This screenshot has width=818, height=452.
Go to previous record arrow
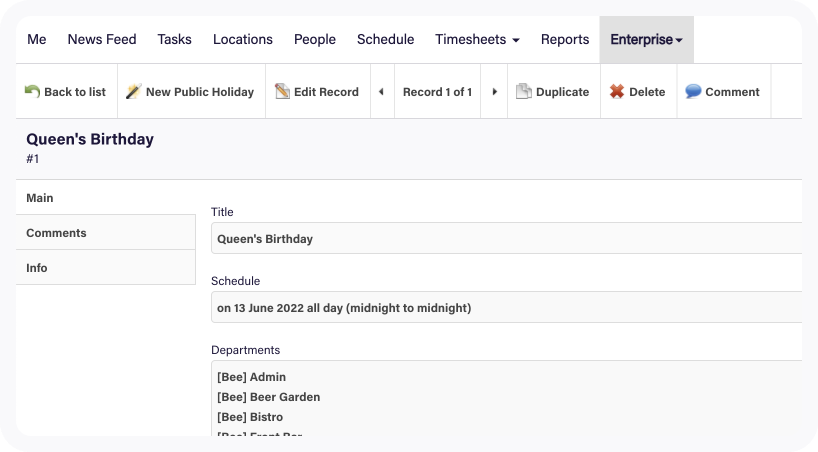click(x=381, y=92)
